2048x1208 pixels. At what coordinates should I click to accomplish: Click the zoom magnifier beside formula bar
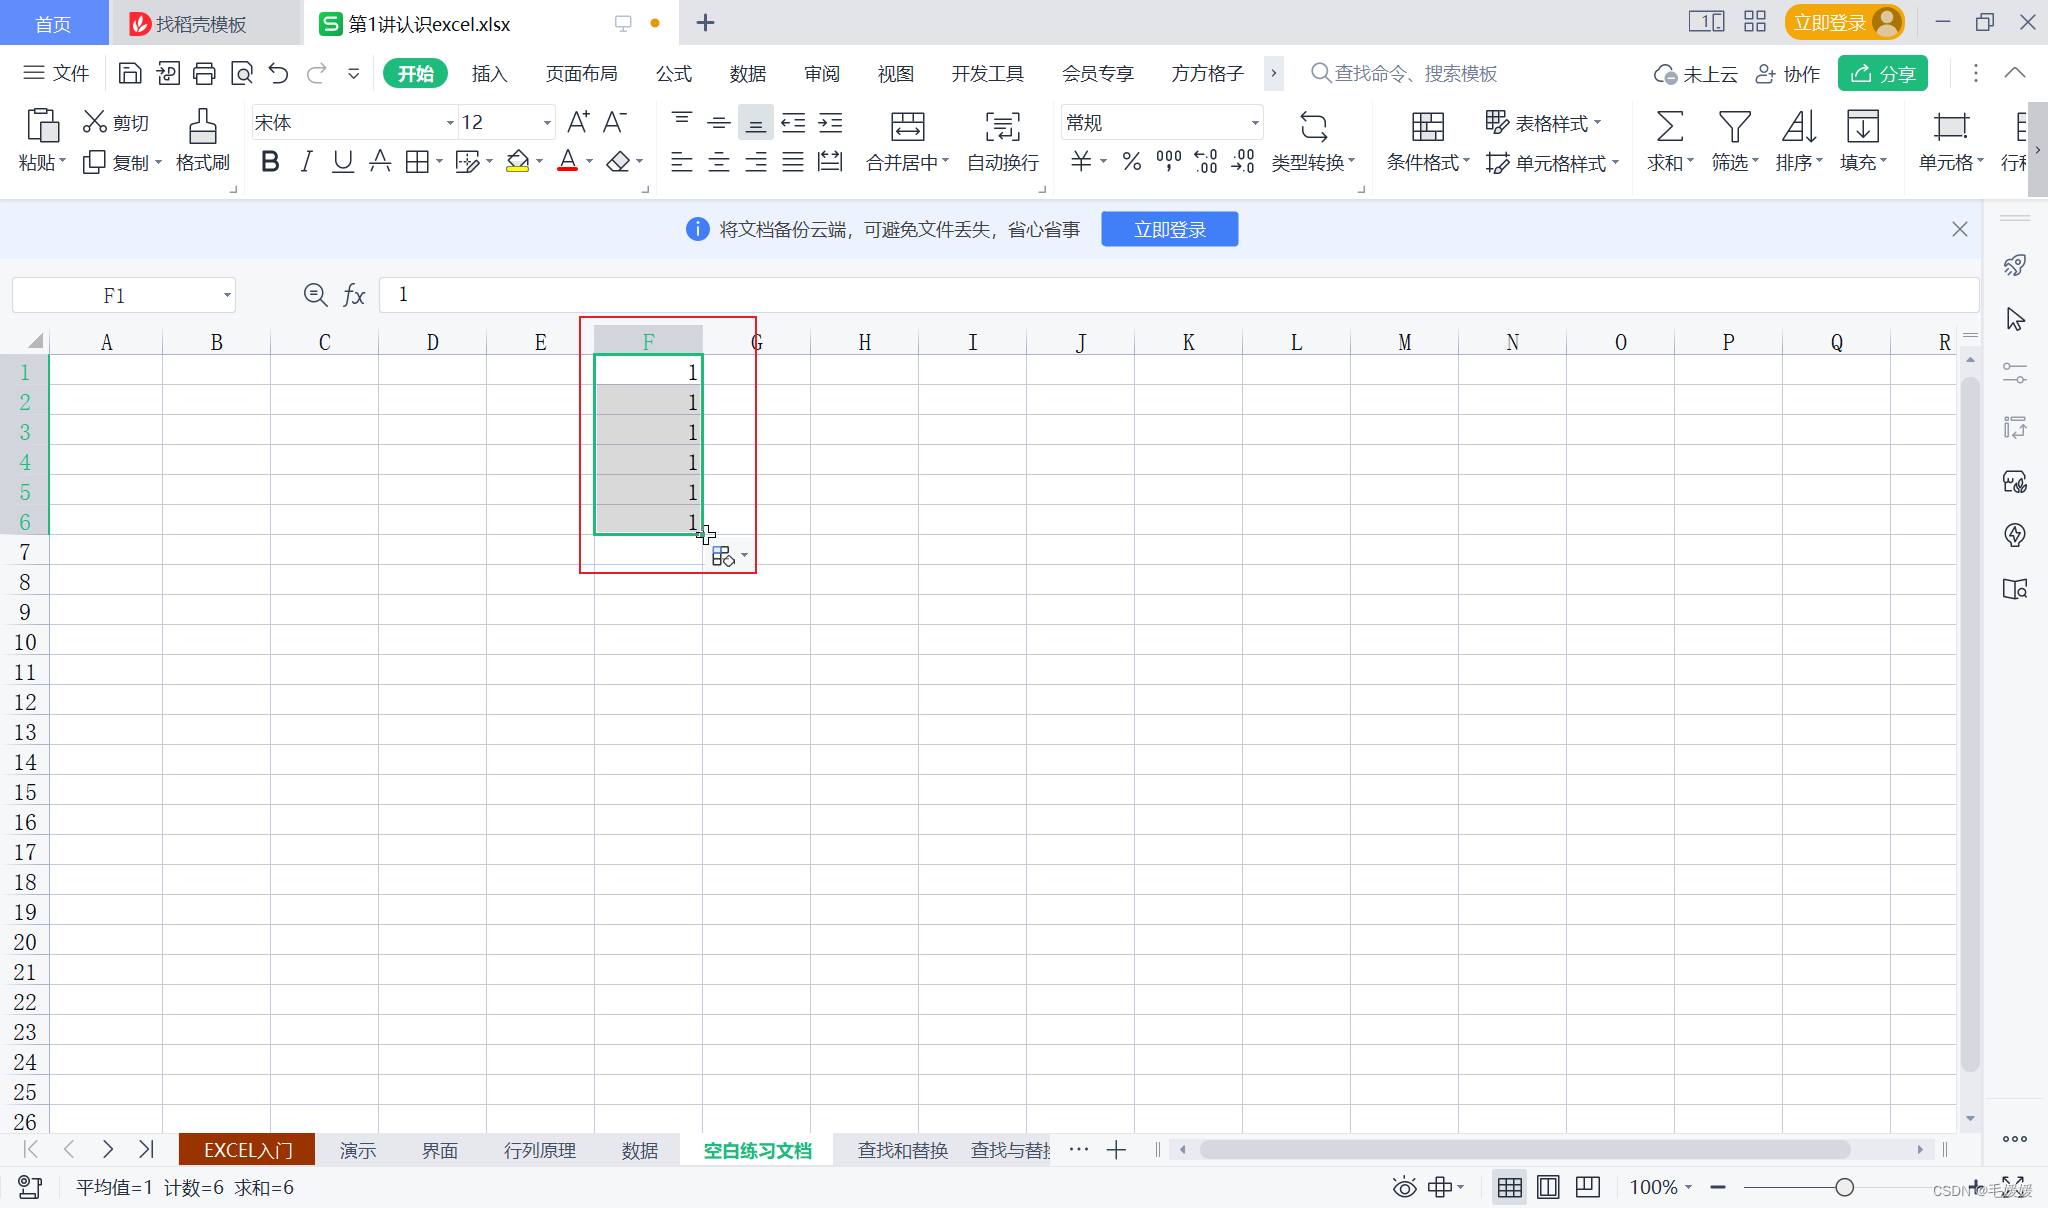(315, 294)
